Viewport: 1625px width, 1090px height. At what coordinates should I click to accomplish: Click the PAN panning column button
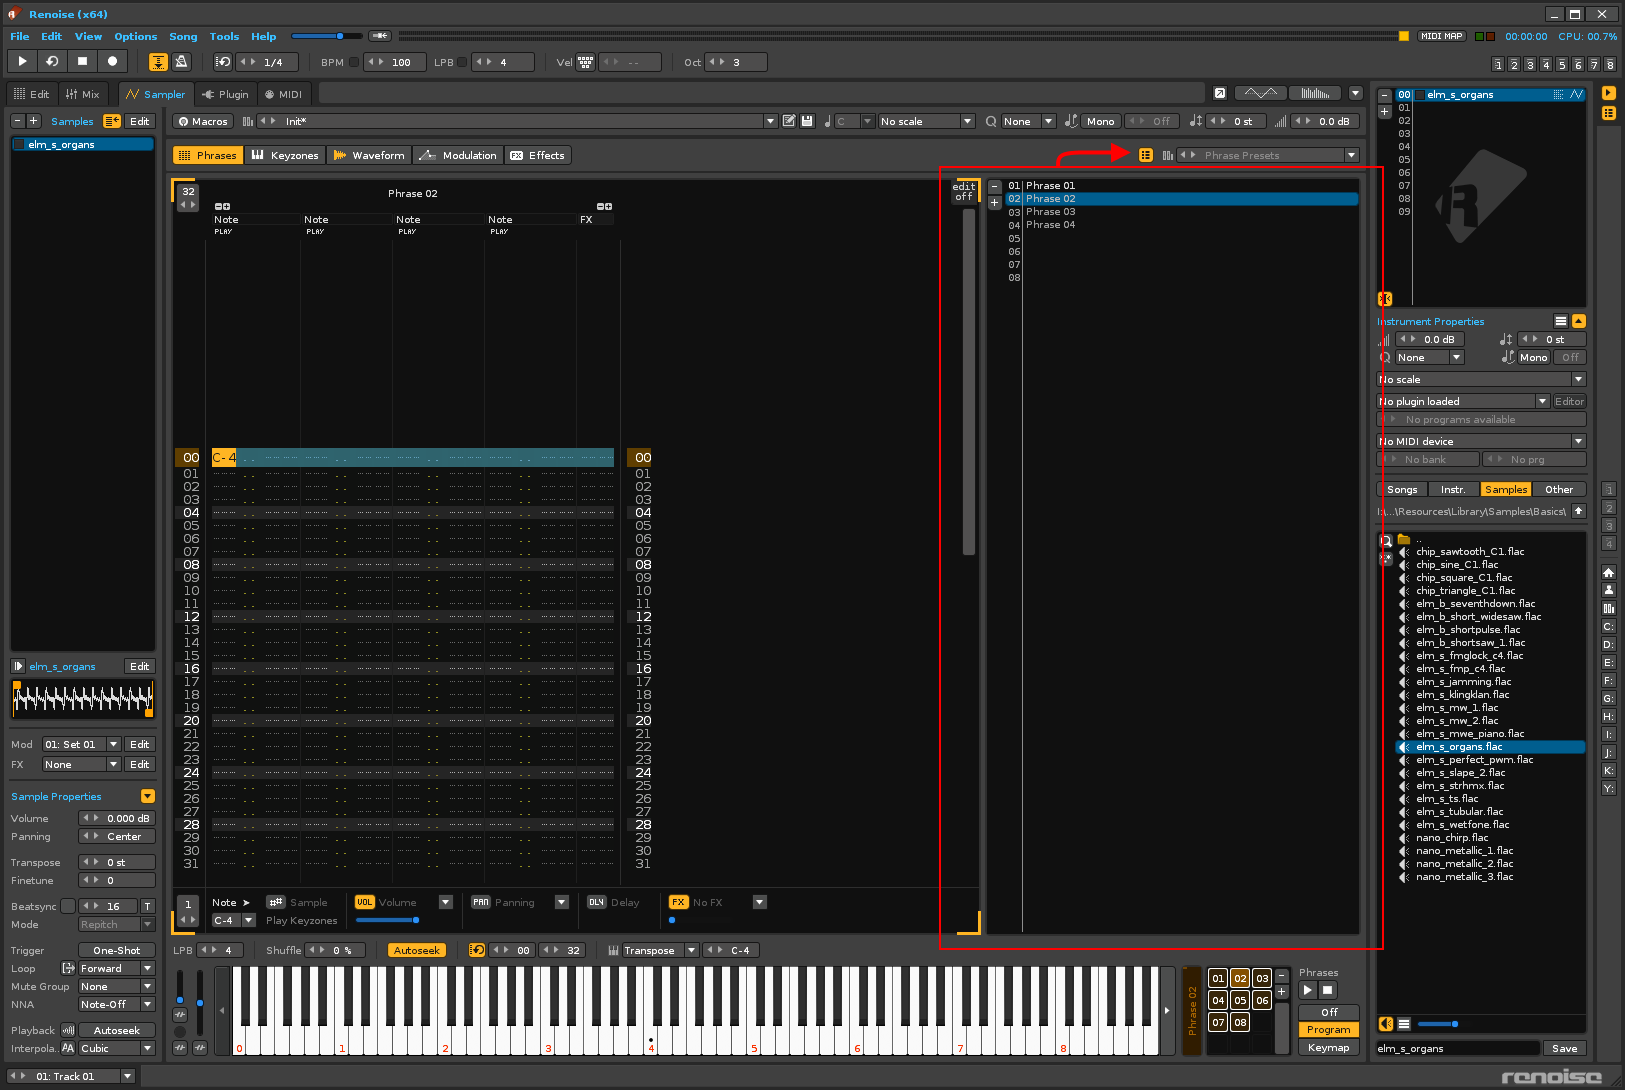[x=481, y=902]
